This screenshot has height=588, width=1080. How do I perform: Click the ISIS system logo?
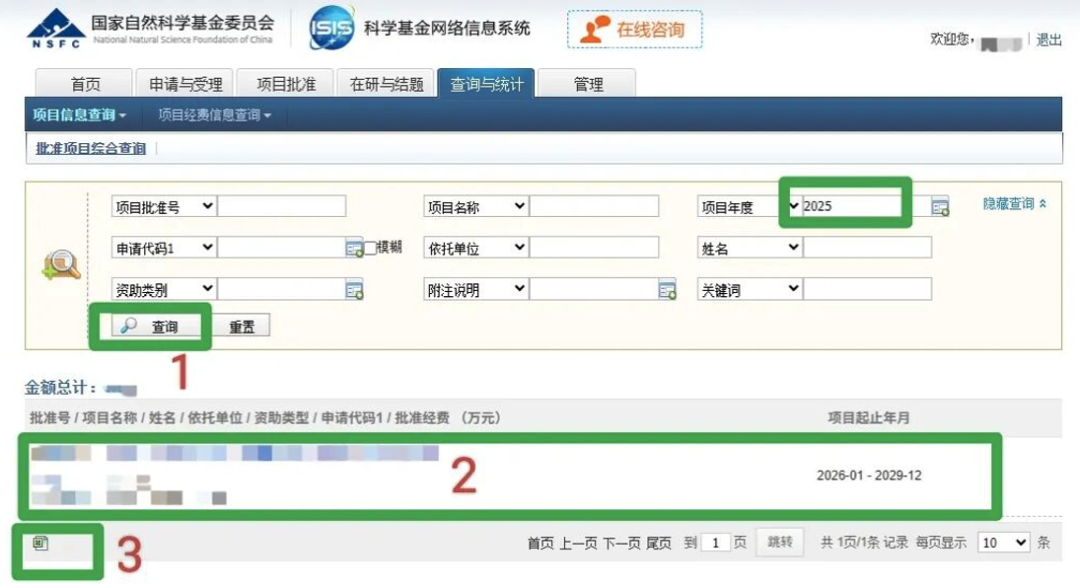tap(331, 28)
